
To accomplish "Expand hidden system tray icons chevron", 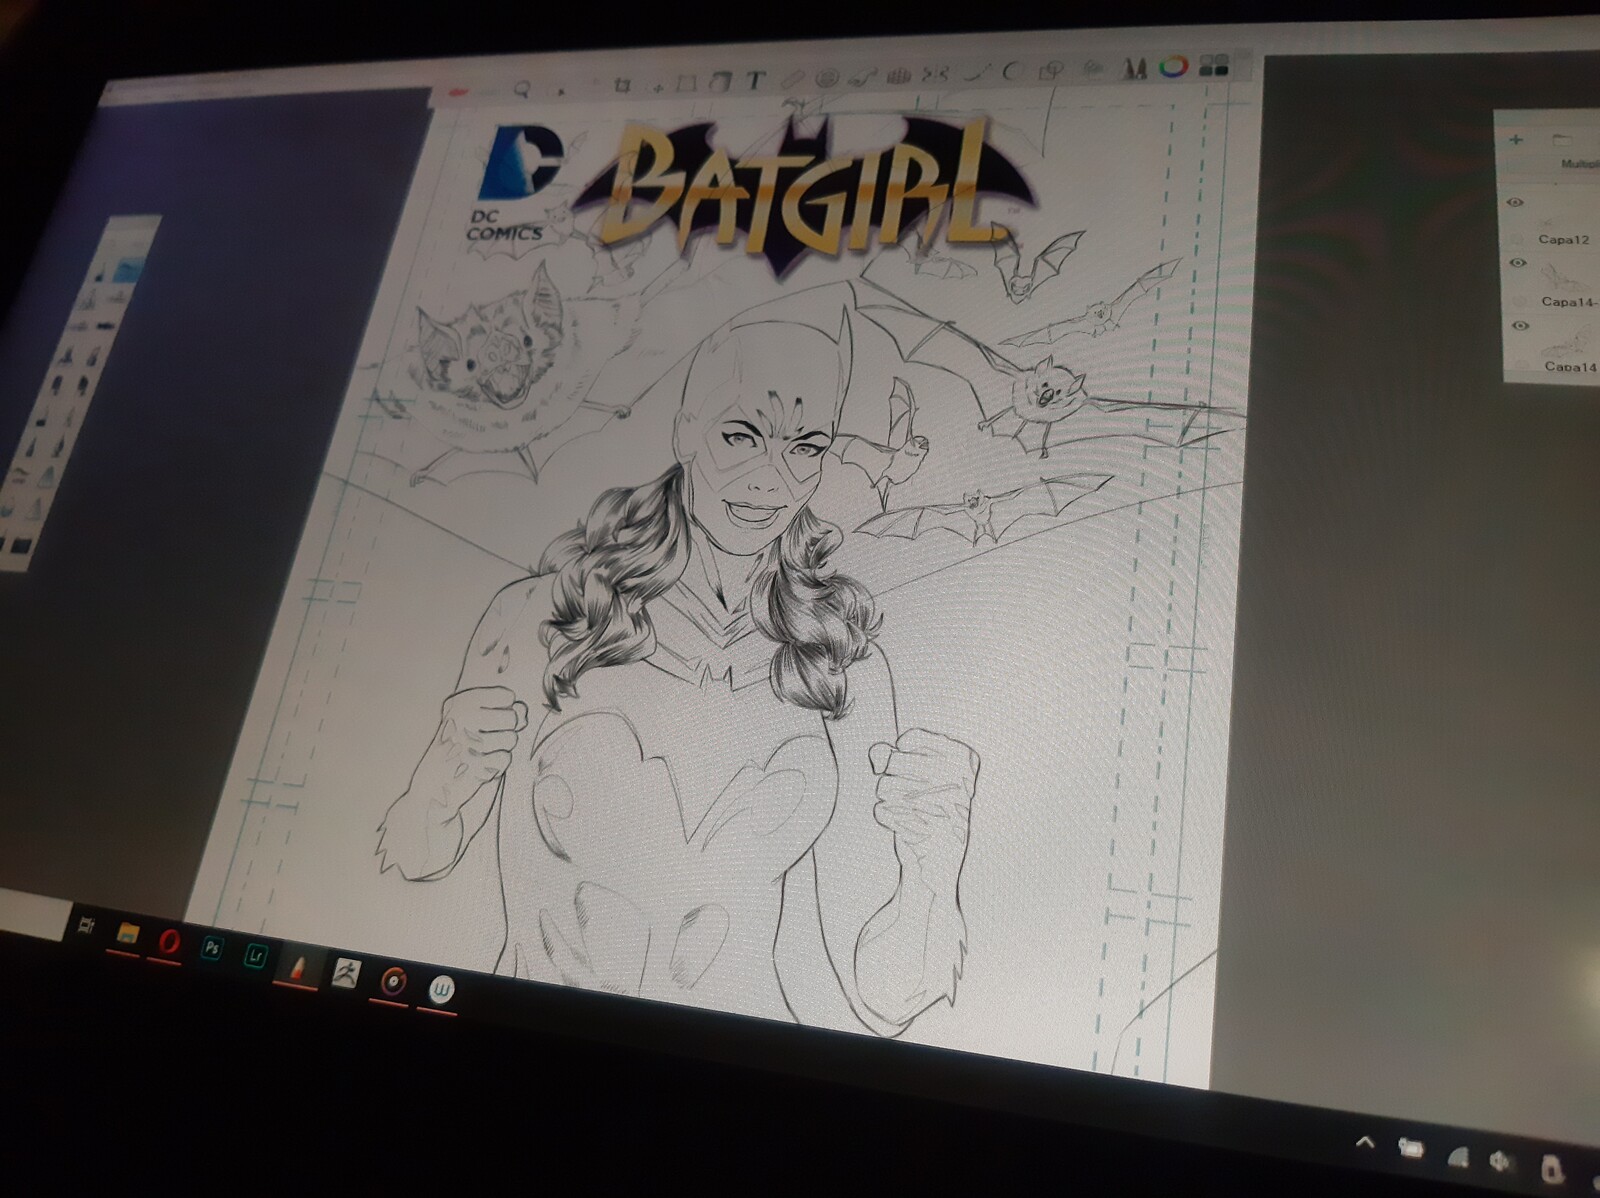I will [x=1365, y=1141].
